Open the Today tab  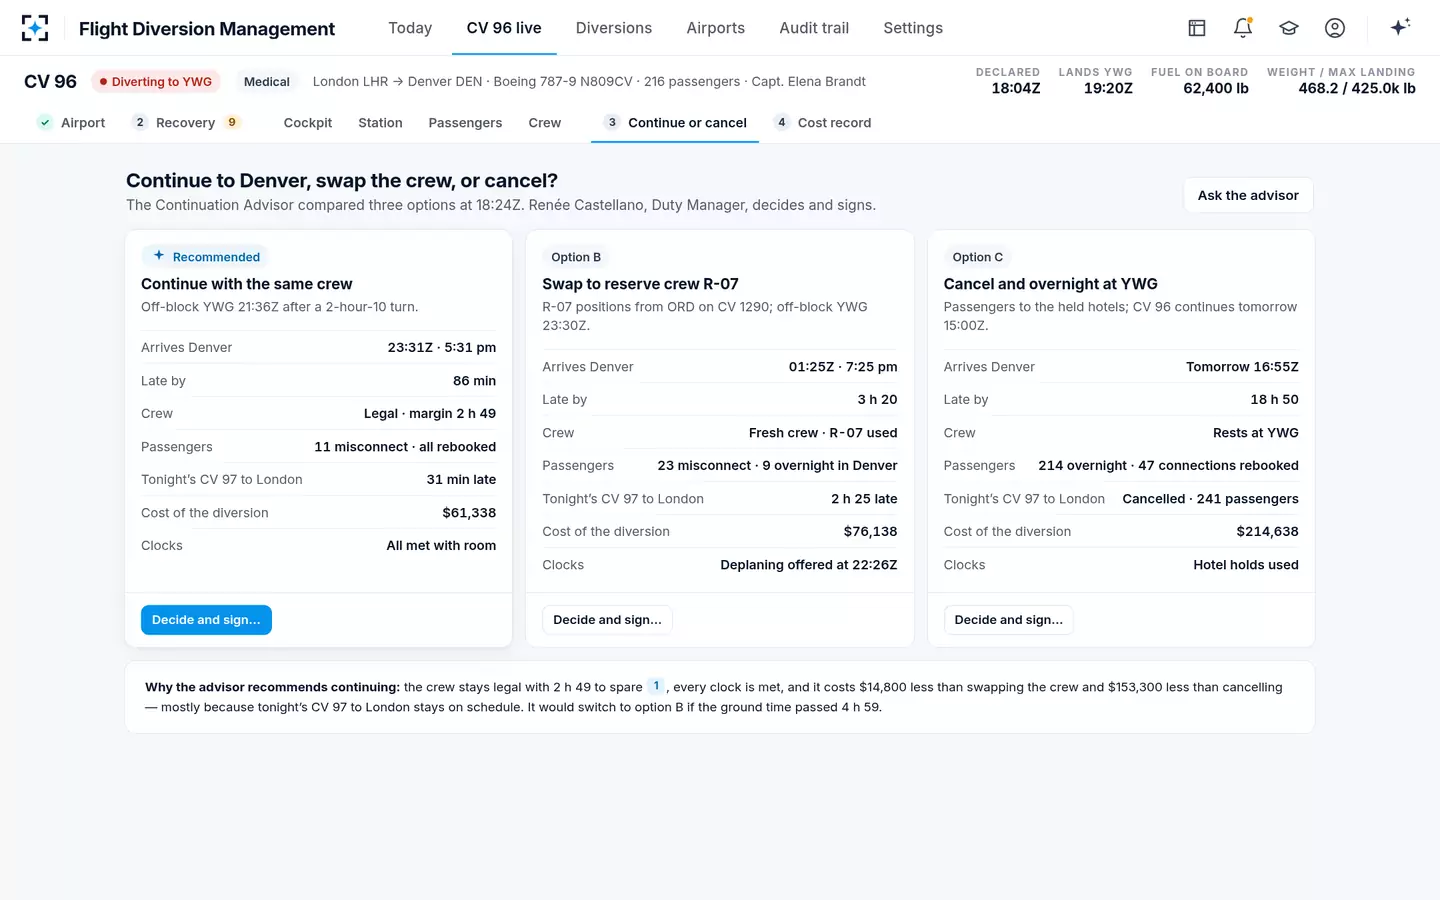click(x=410, y=28)
